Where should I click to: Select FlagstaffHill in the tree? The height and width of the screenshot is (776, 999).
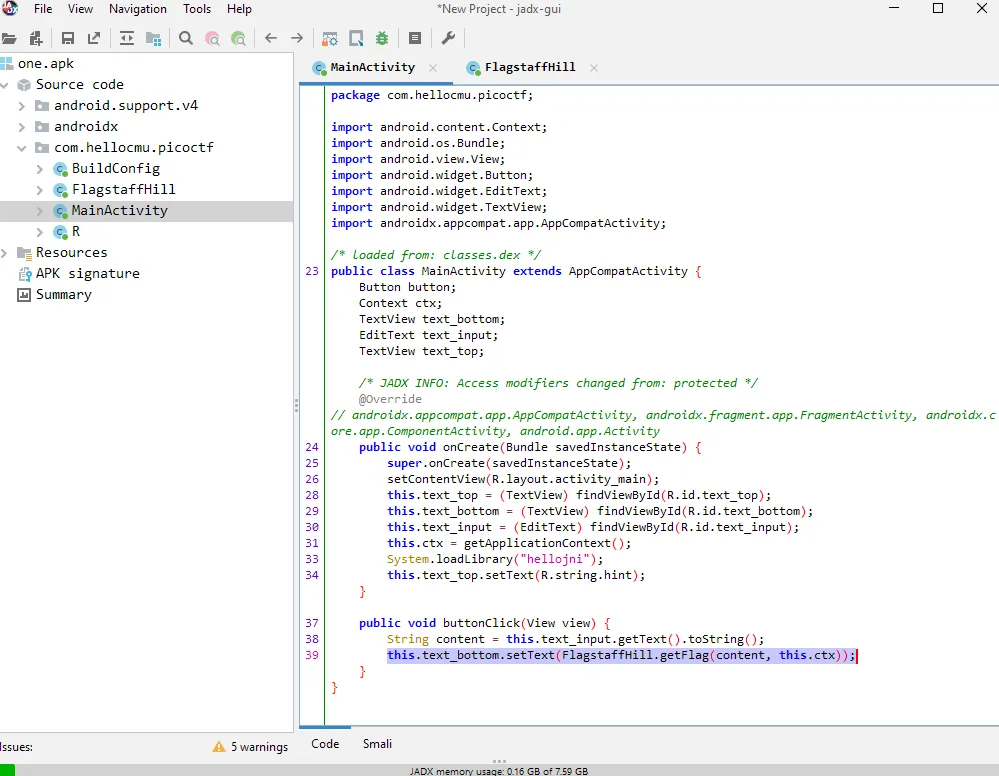pyautogui.click(x=124, y=190)
